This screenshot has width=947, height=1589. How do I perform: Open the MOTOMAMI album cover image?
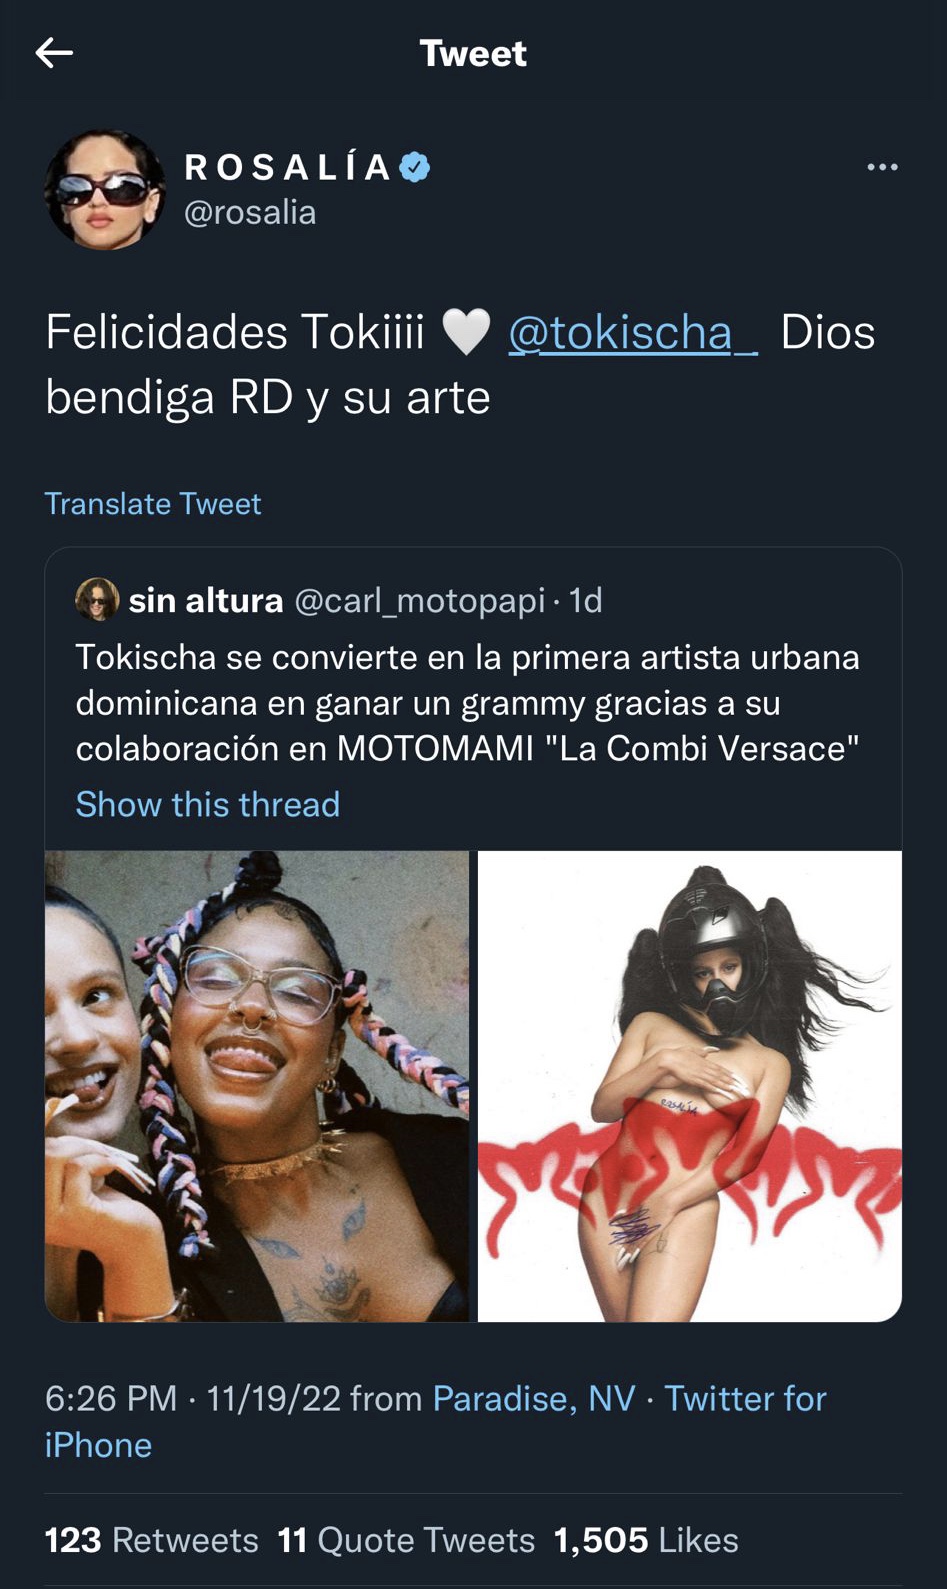[x=690, y=1086]
